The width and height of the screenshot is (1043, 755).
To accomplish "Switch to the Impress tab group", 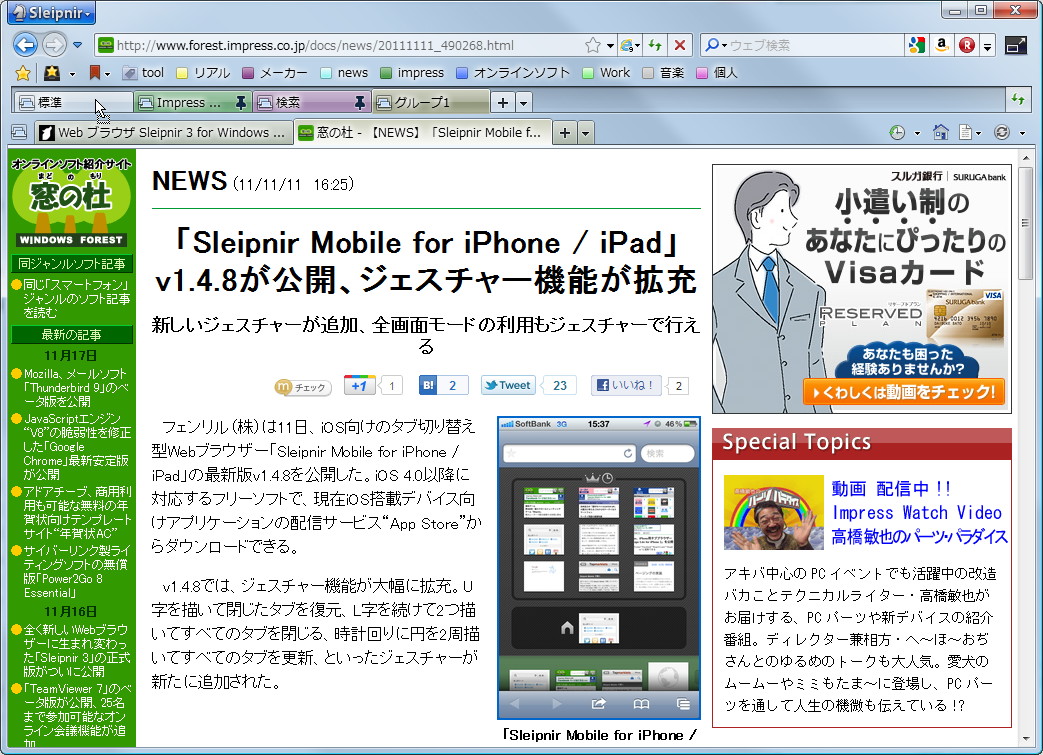I will click(x=184, y=102).
